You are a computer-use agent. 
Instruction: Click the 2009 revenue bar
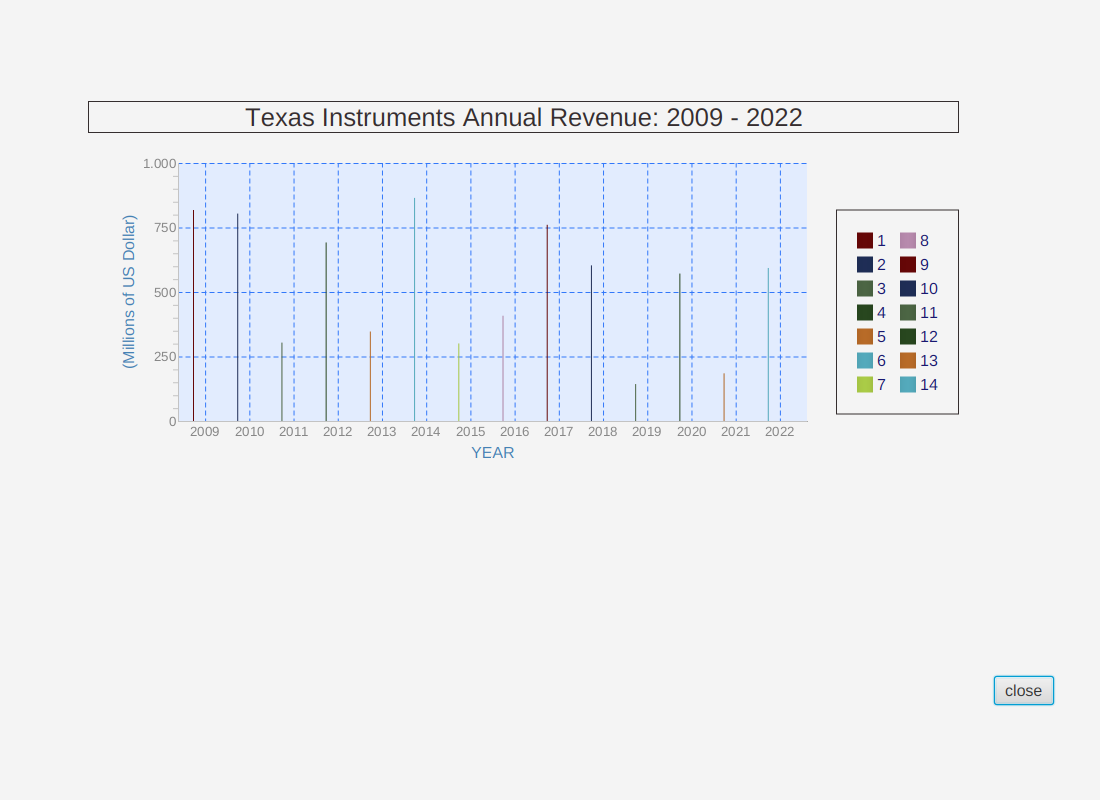pos(194,316)
